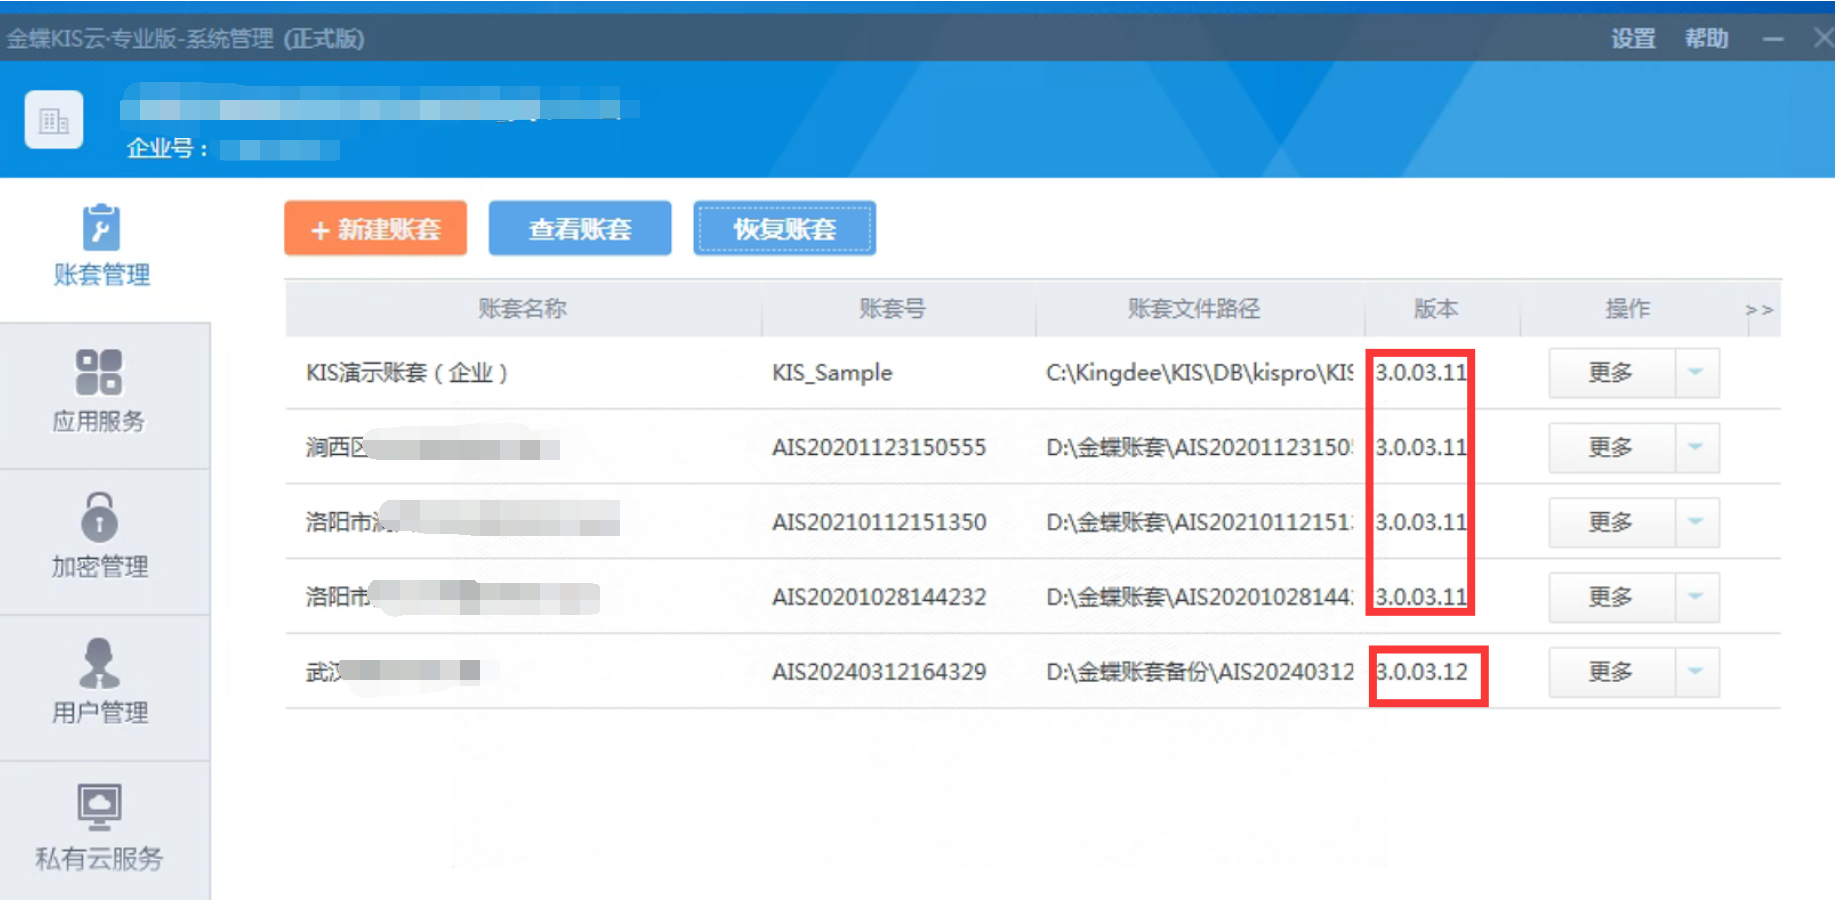Click the company building icon in header
The height and width of the screenshot is (900, 1835).
(x=54, y=121)
